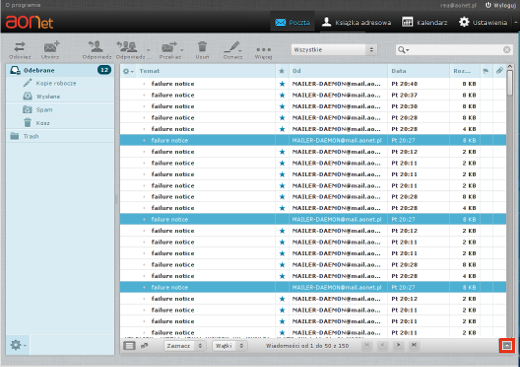Open the O programie link
The height and width of the screenshot is (367, 520).
pyautogui.click(x=23, y=5)
